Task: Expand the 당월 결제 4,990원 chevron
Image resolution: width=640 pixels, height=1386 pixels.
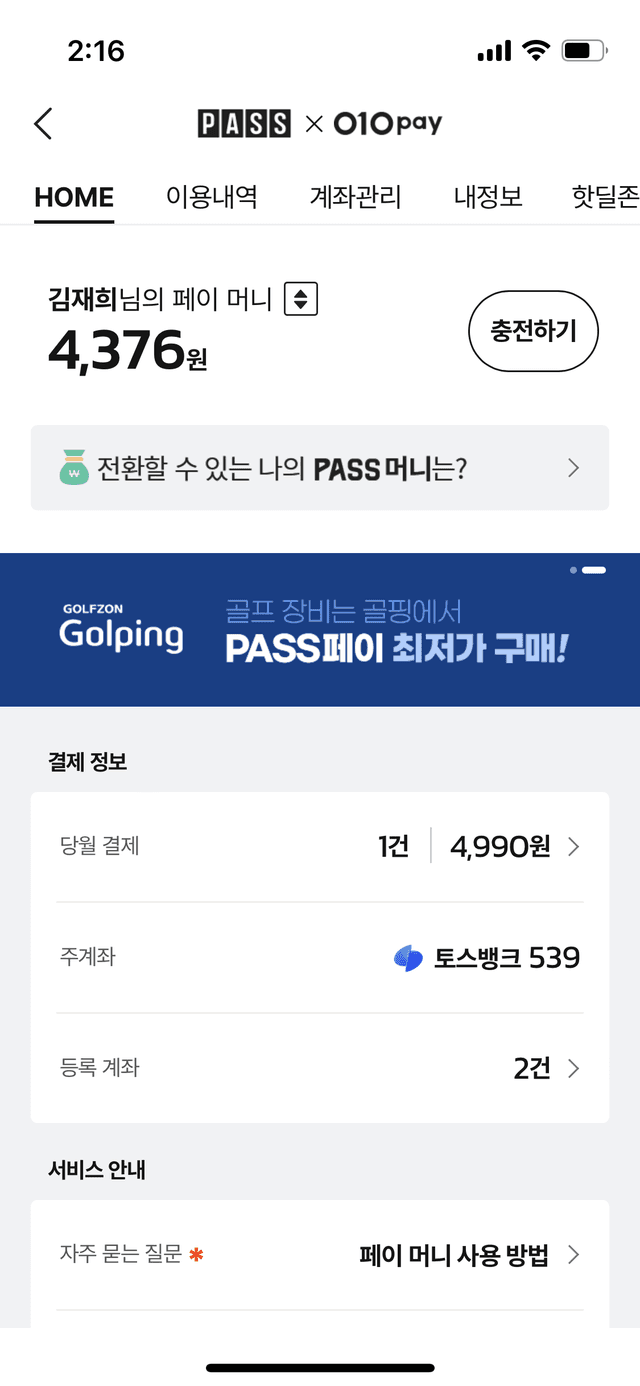Action: pyautogui.click(x=573, y=847)
